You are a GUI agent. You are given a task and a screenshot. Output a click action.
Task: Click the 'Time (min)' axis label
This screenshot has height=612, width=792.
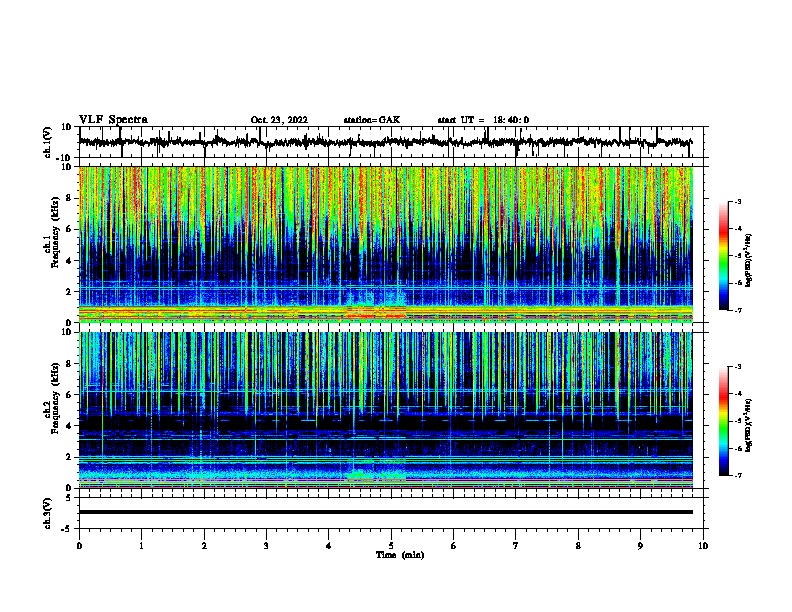400,555
